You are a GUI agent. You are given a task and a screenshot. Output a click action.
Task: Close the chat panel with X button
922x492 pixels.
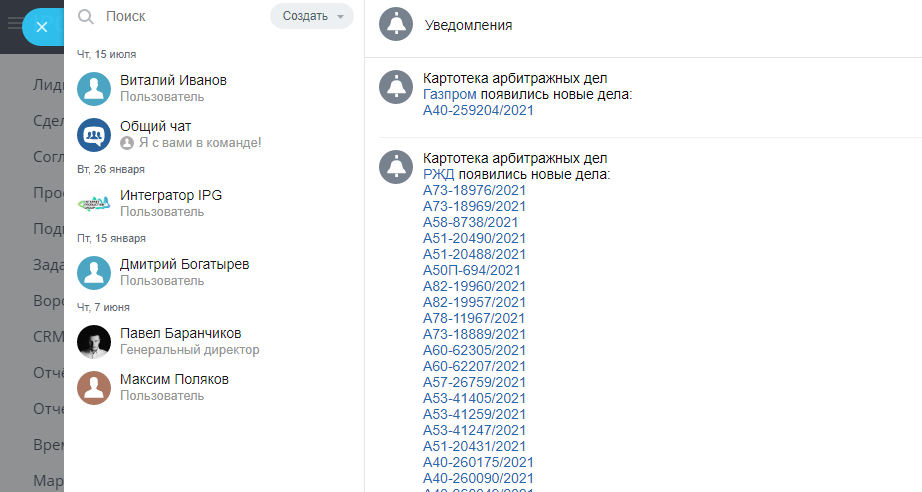41,27
